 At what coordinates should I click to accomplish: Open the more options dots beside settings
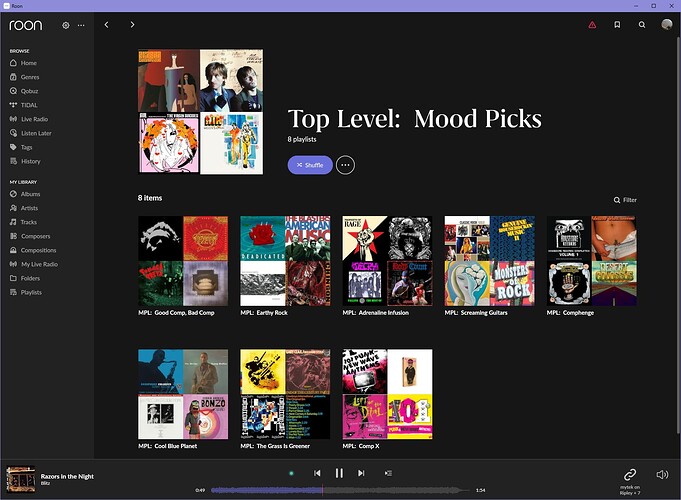click(81, 25)
